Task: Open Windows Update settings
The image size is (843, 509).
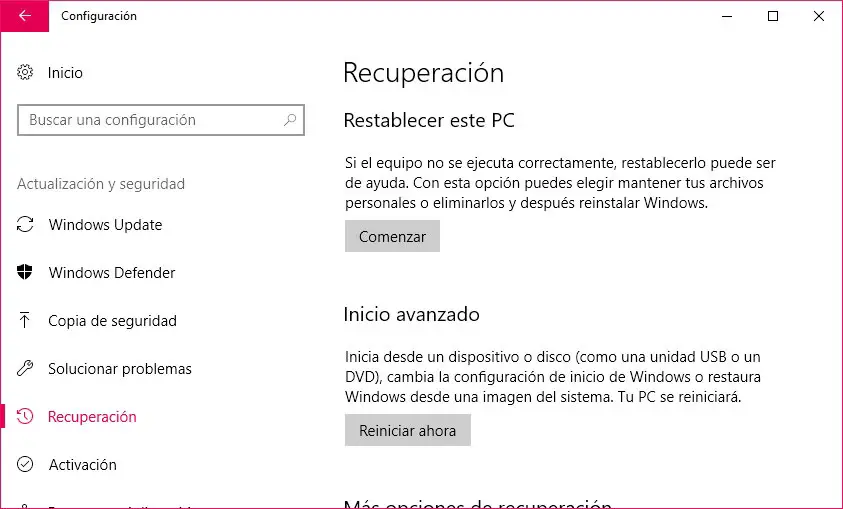Action: coord(105,225)
